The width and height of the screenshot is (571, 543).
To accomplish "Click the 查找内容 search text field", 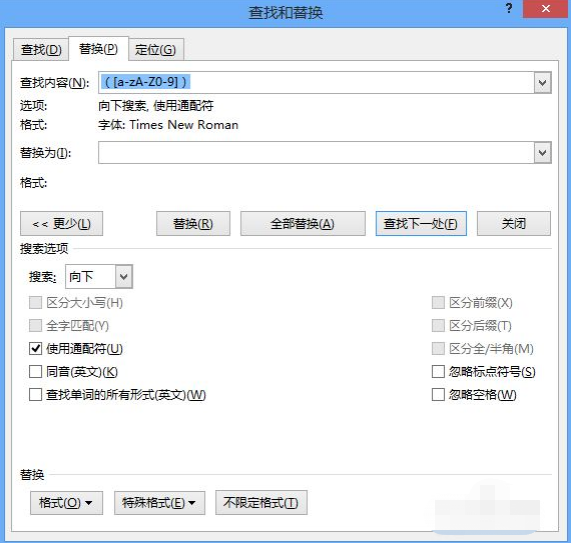I will point(316,83).
